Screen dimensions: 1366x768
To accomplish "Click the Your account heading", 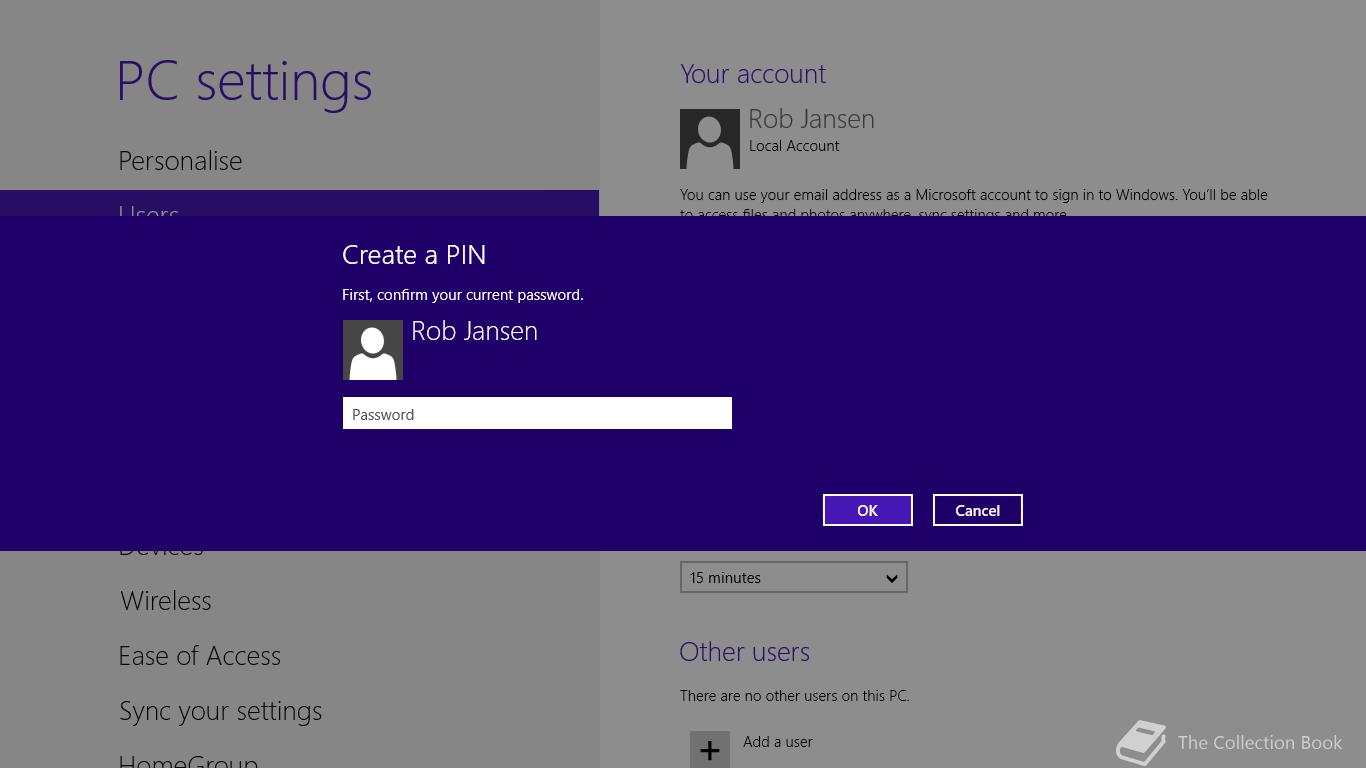I will tap(753, 74).
